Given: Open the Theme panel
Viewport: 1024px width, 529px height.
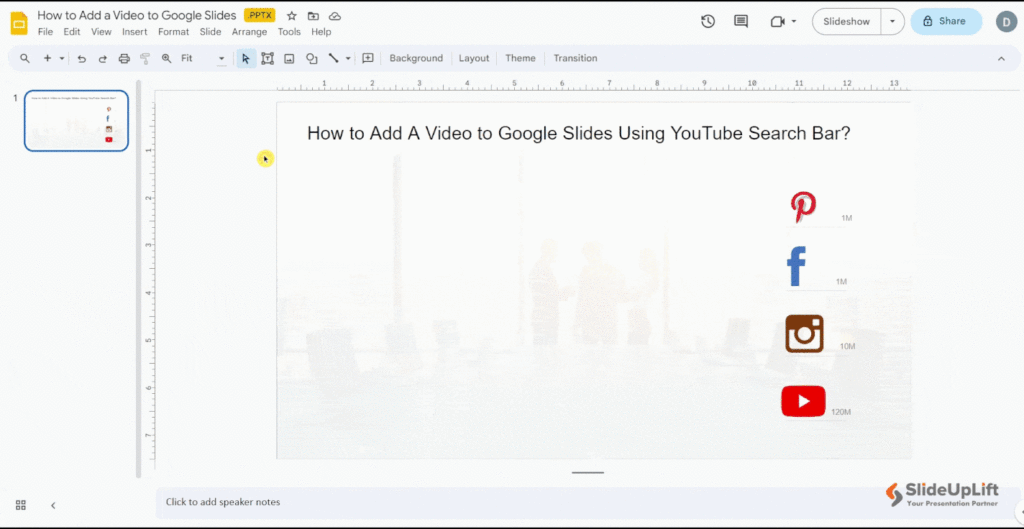Looking at the screenshot, I should click(x=520, y=58).
